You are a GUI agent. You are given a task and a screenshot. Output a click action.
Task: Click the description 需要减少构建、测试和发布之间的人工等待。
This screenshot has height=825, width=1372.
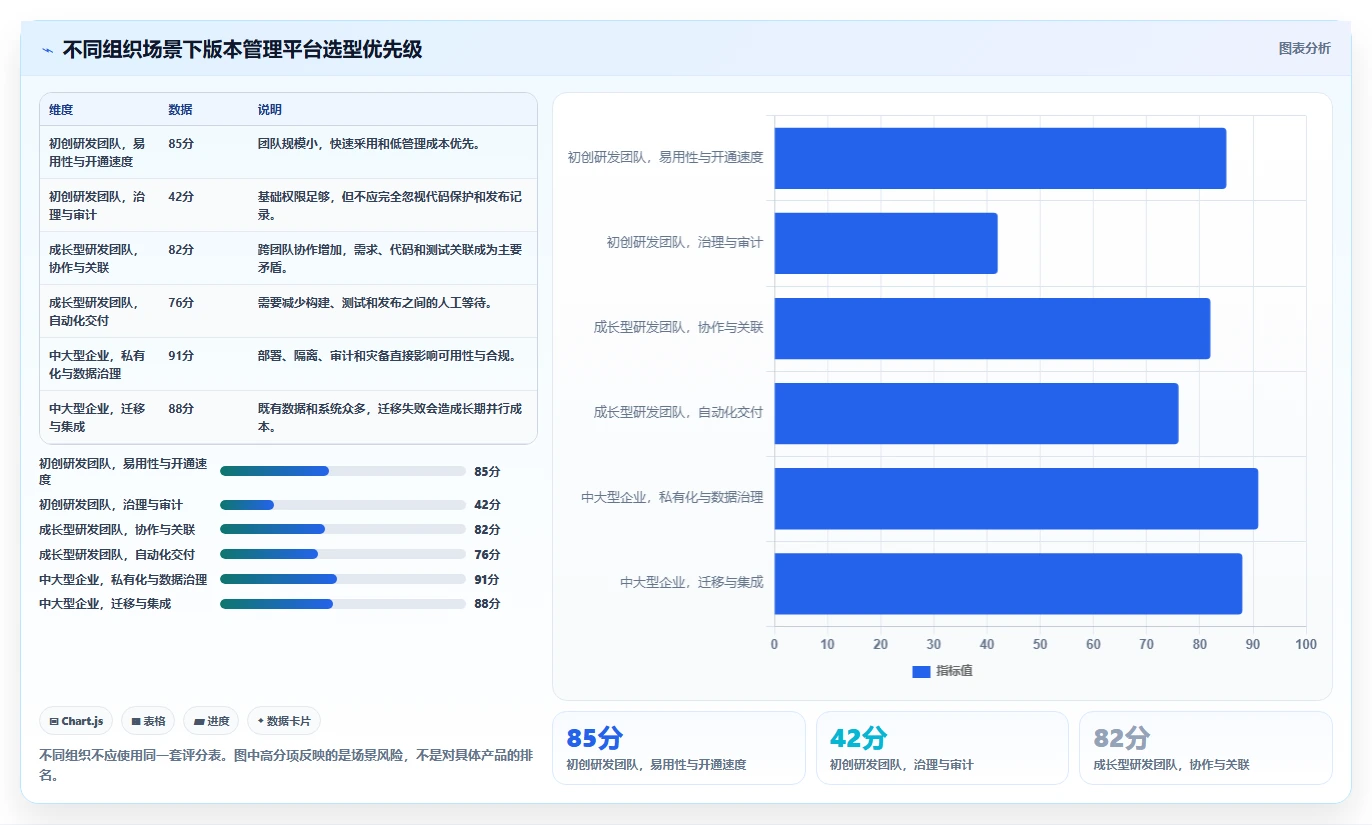click(375, 303)
